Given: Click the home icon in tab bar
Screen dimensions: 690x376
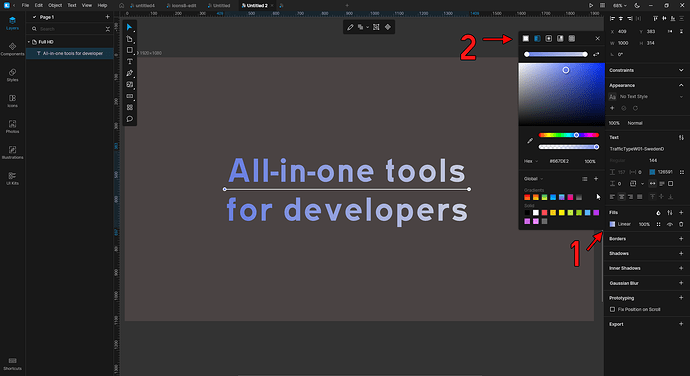Looking at the screenshot, I should 121,5.
